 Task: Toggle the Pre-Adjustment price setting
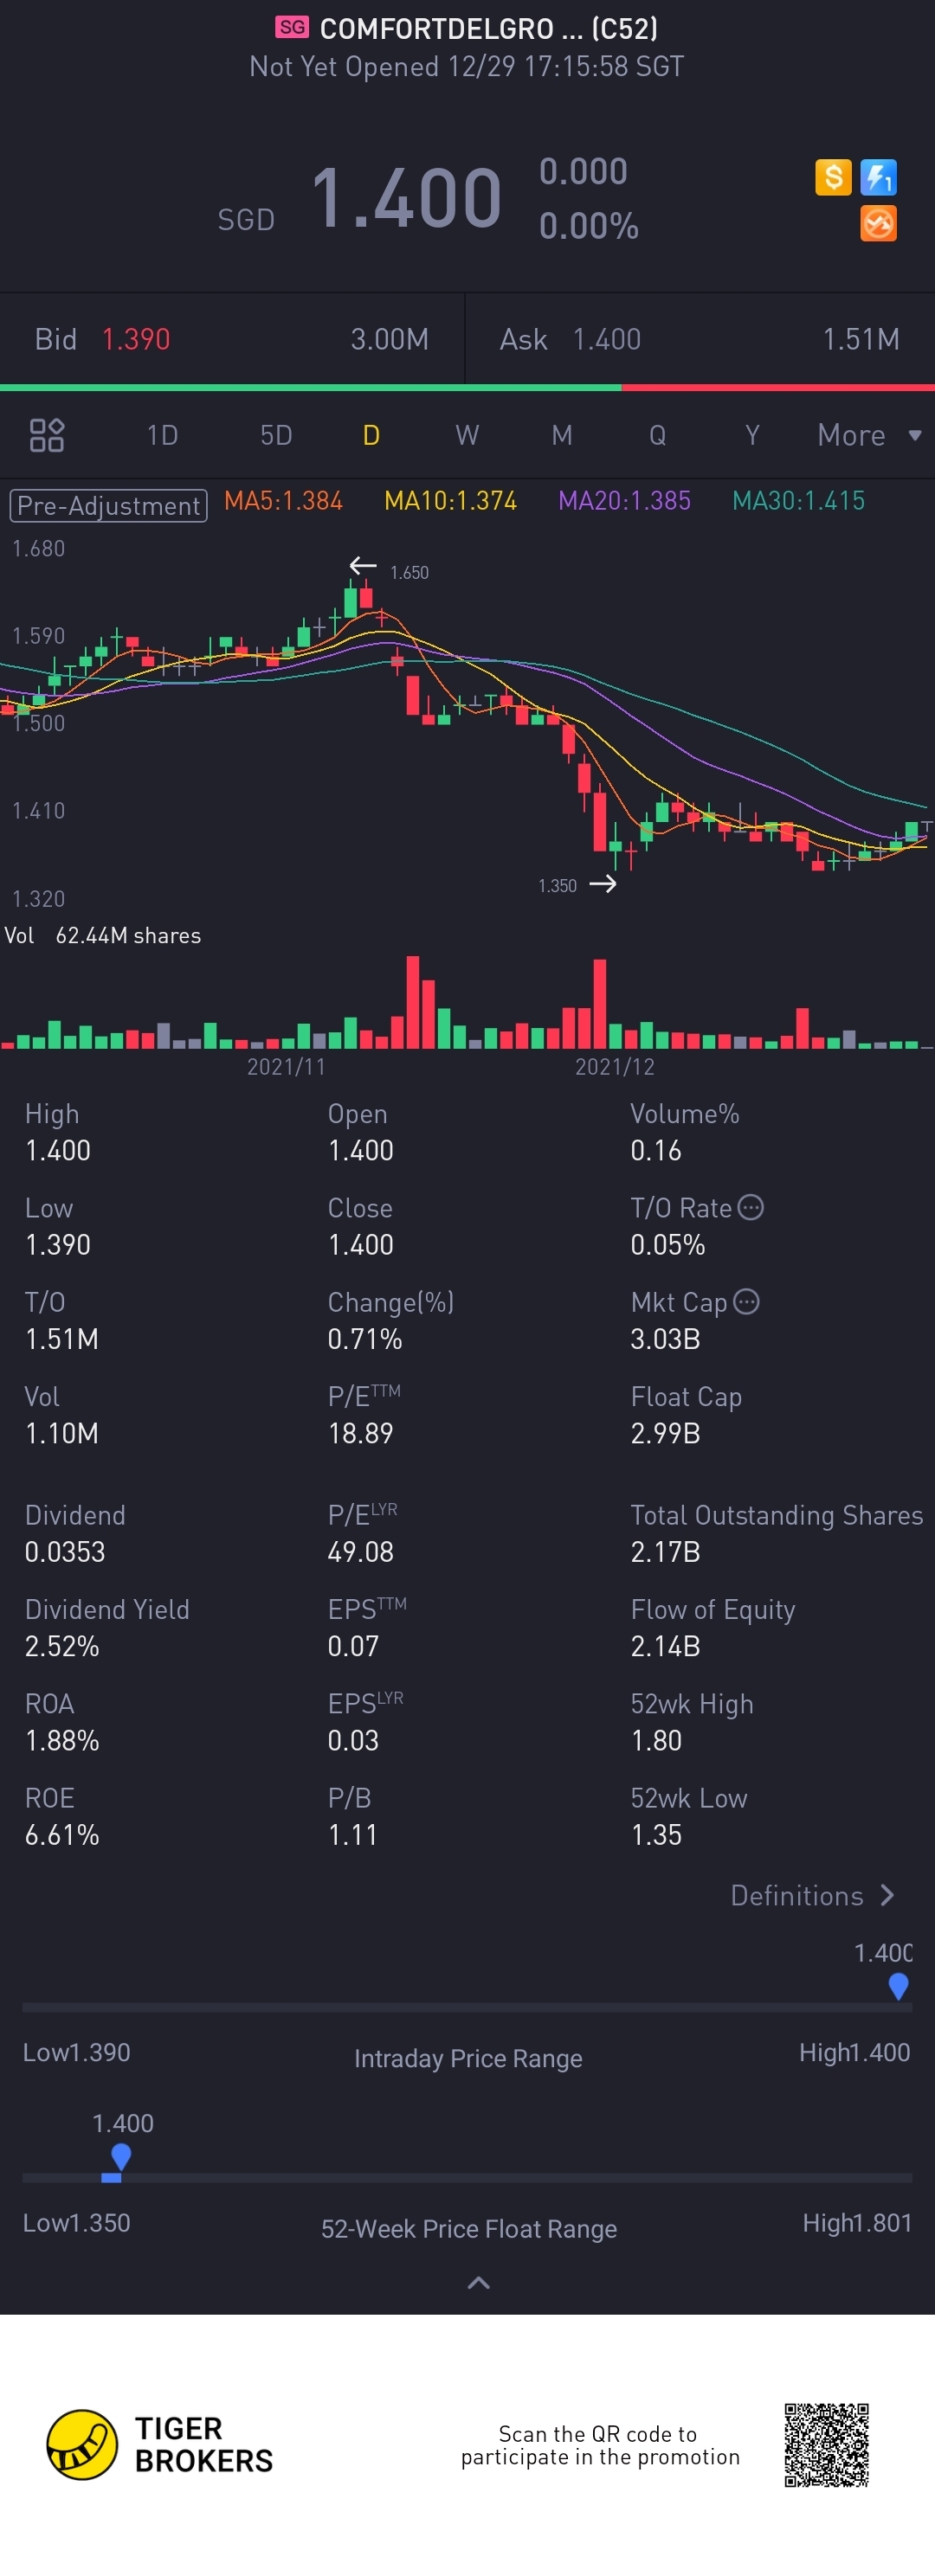(108, 505)
